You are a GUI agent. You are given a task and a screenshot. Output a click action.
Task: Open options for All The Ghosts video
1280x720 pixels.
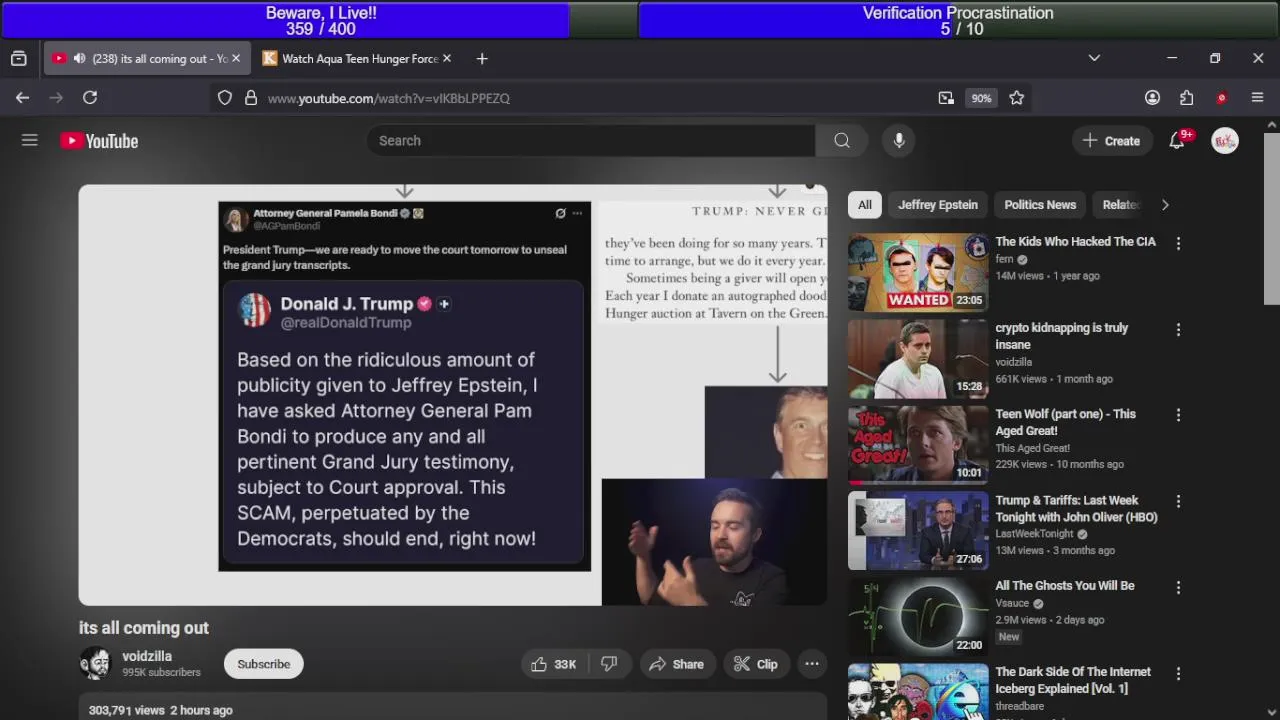pos(1178,587)
